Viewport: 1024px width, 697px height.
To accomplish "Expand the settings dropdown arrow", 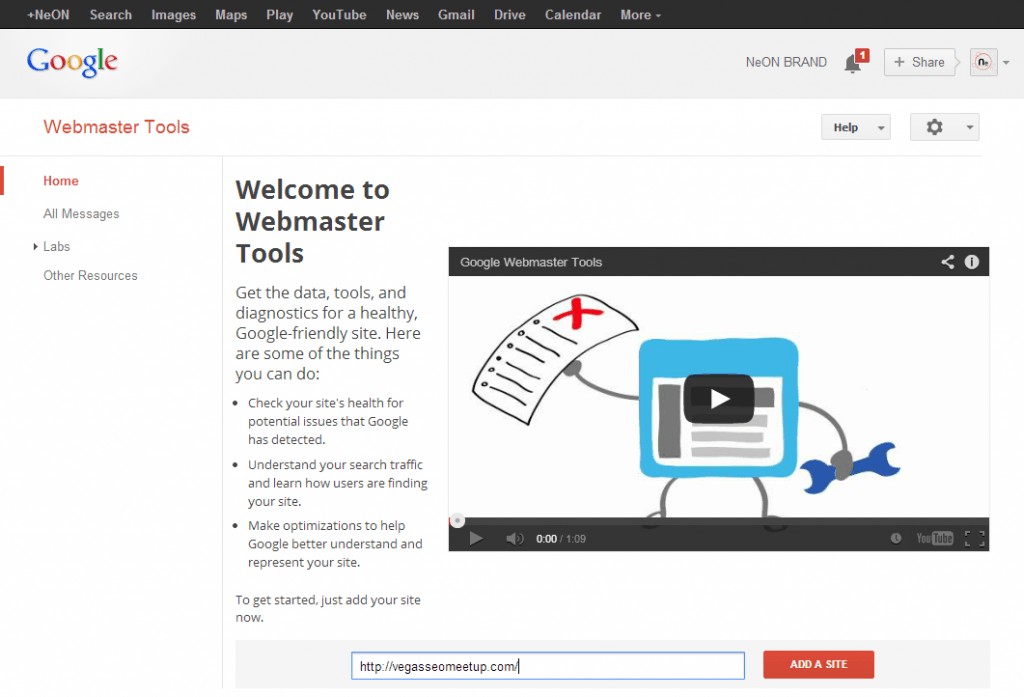I will point(970,127).
